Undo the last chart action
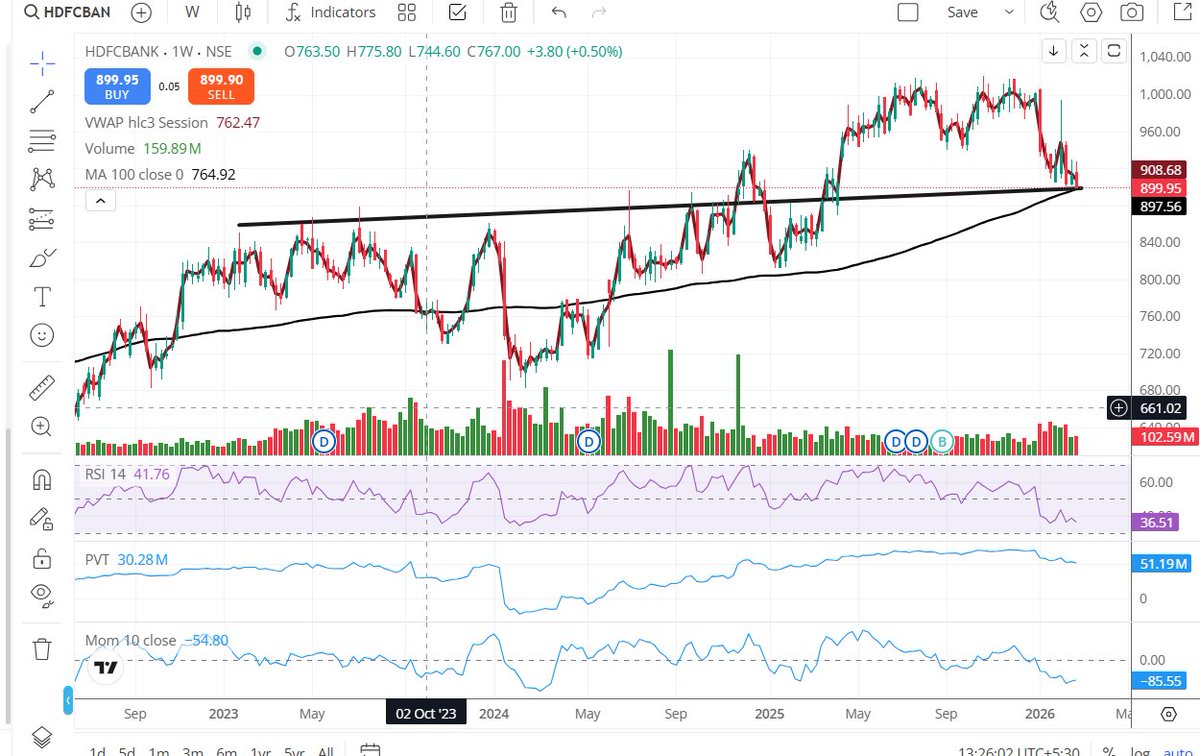 559,13
